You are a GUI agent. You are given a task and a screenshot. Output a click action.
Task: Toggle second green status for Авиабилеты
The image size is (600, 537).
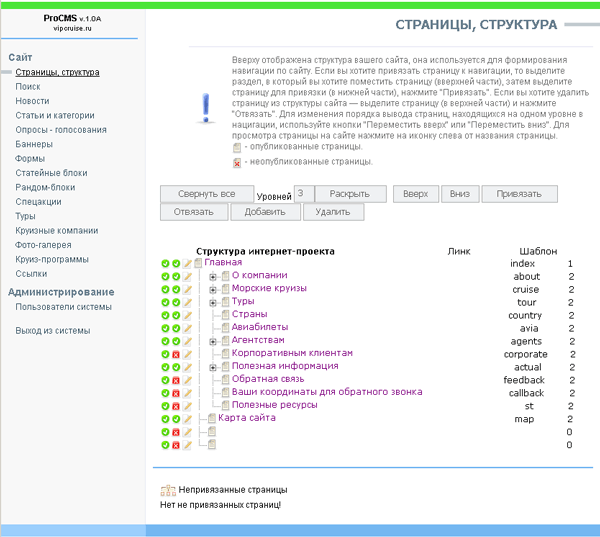click(x=176, y=328)
